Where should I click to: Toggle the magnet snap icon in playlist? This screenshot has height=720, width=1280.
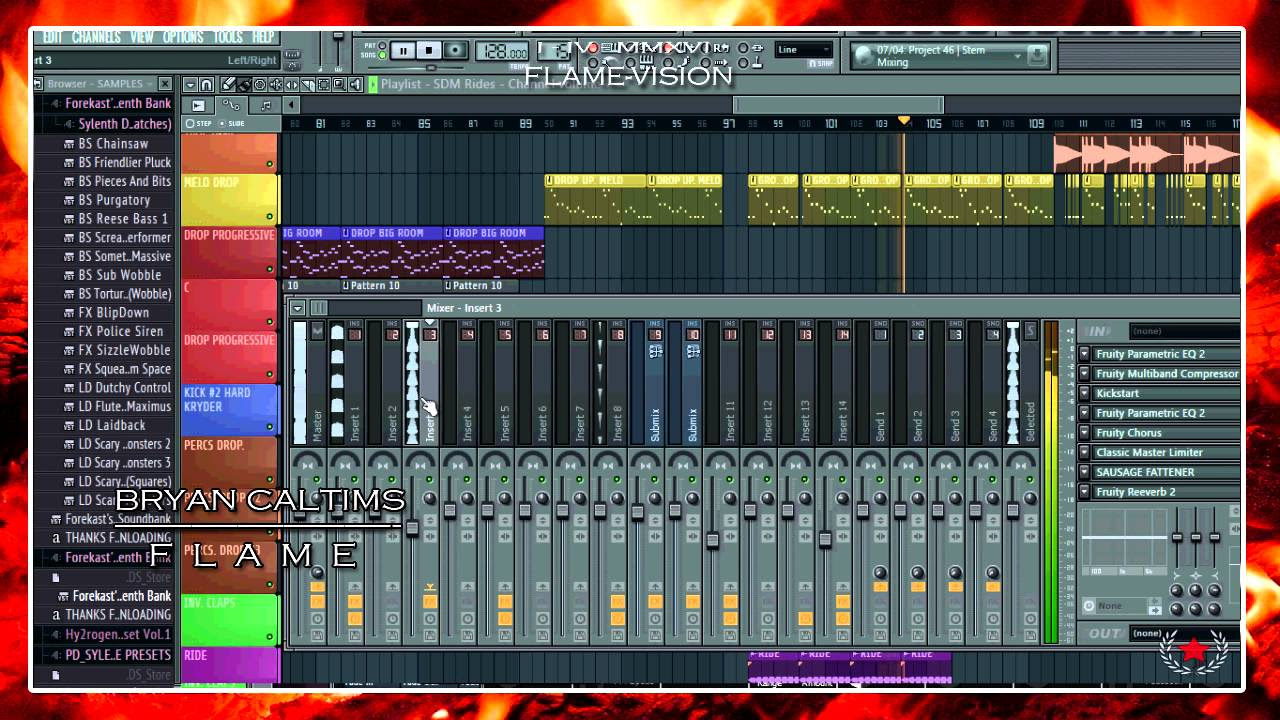[206, 85]
